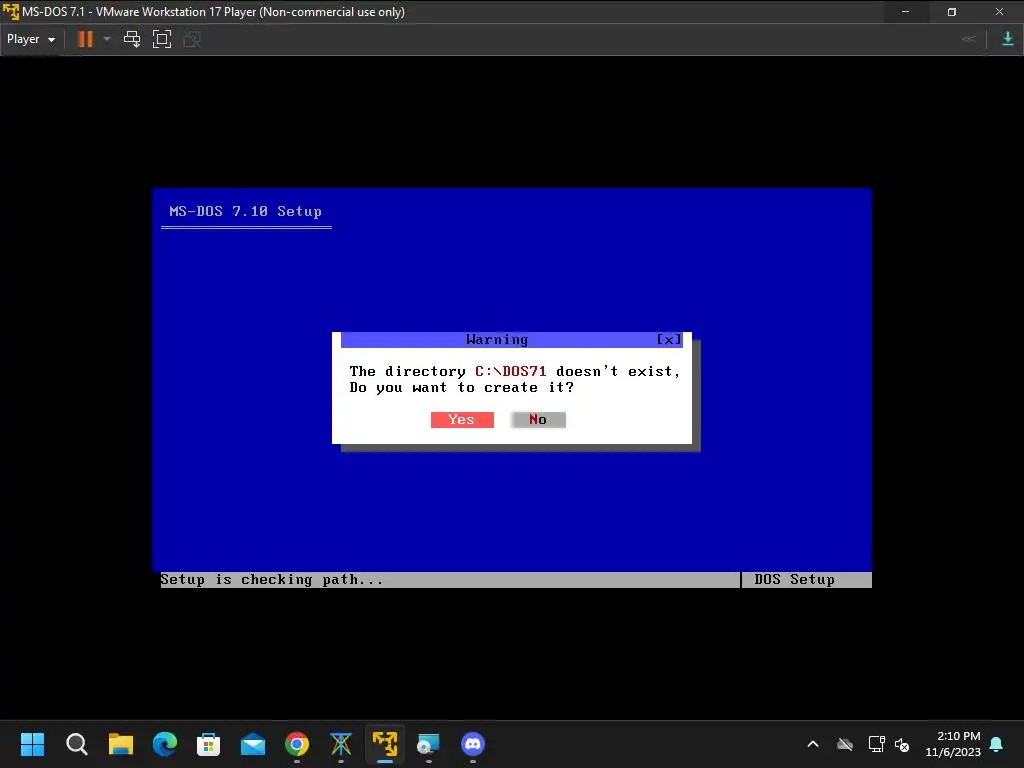Viewport: 1024px width, 768px height.
Task: Click the 'DOS Setup' status bar label
Action: pos(794,579)
